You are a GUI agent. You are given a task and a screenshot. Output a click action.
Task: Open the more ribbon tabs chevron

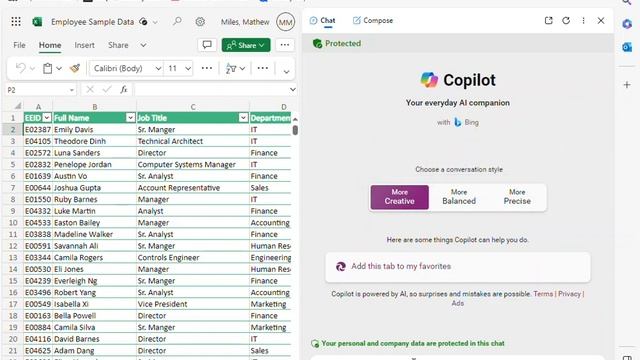[143, 45]
